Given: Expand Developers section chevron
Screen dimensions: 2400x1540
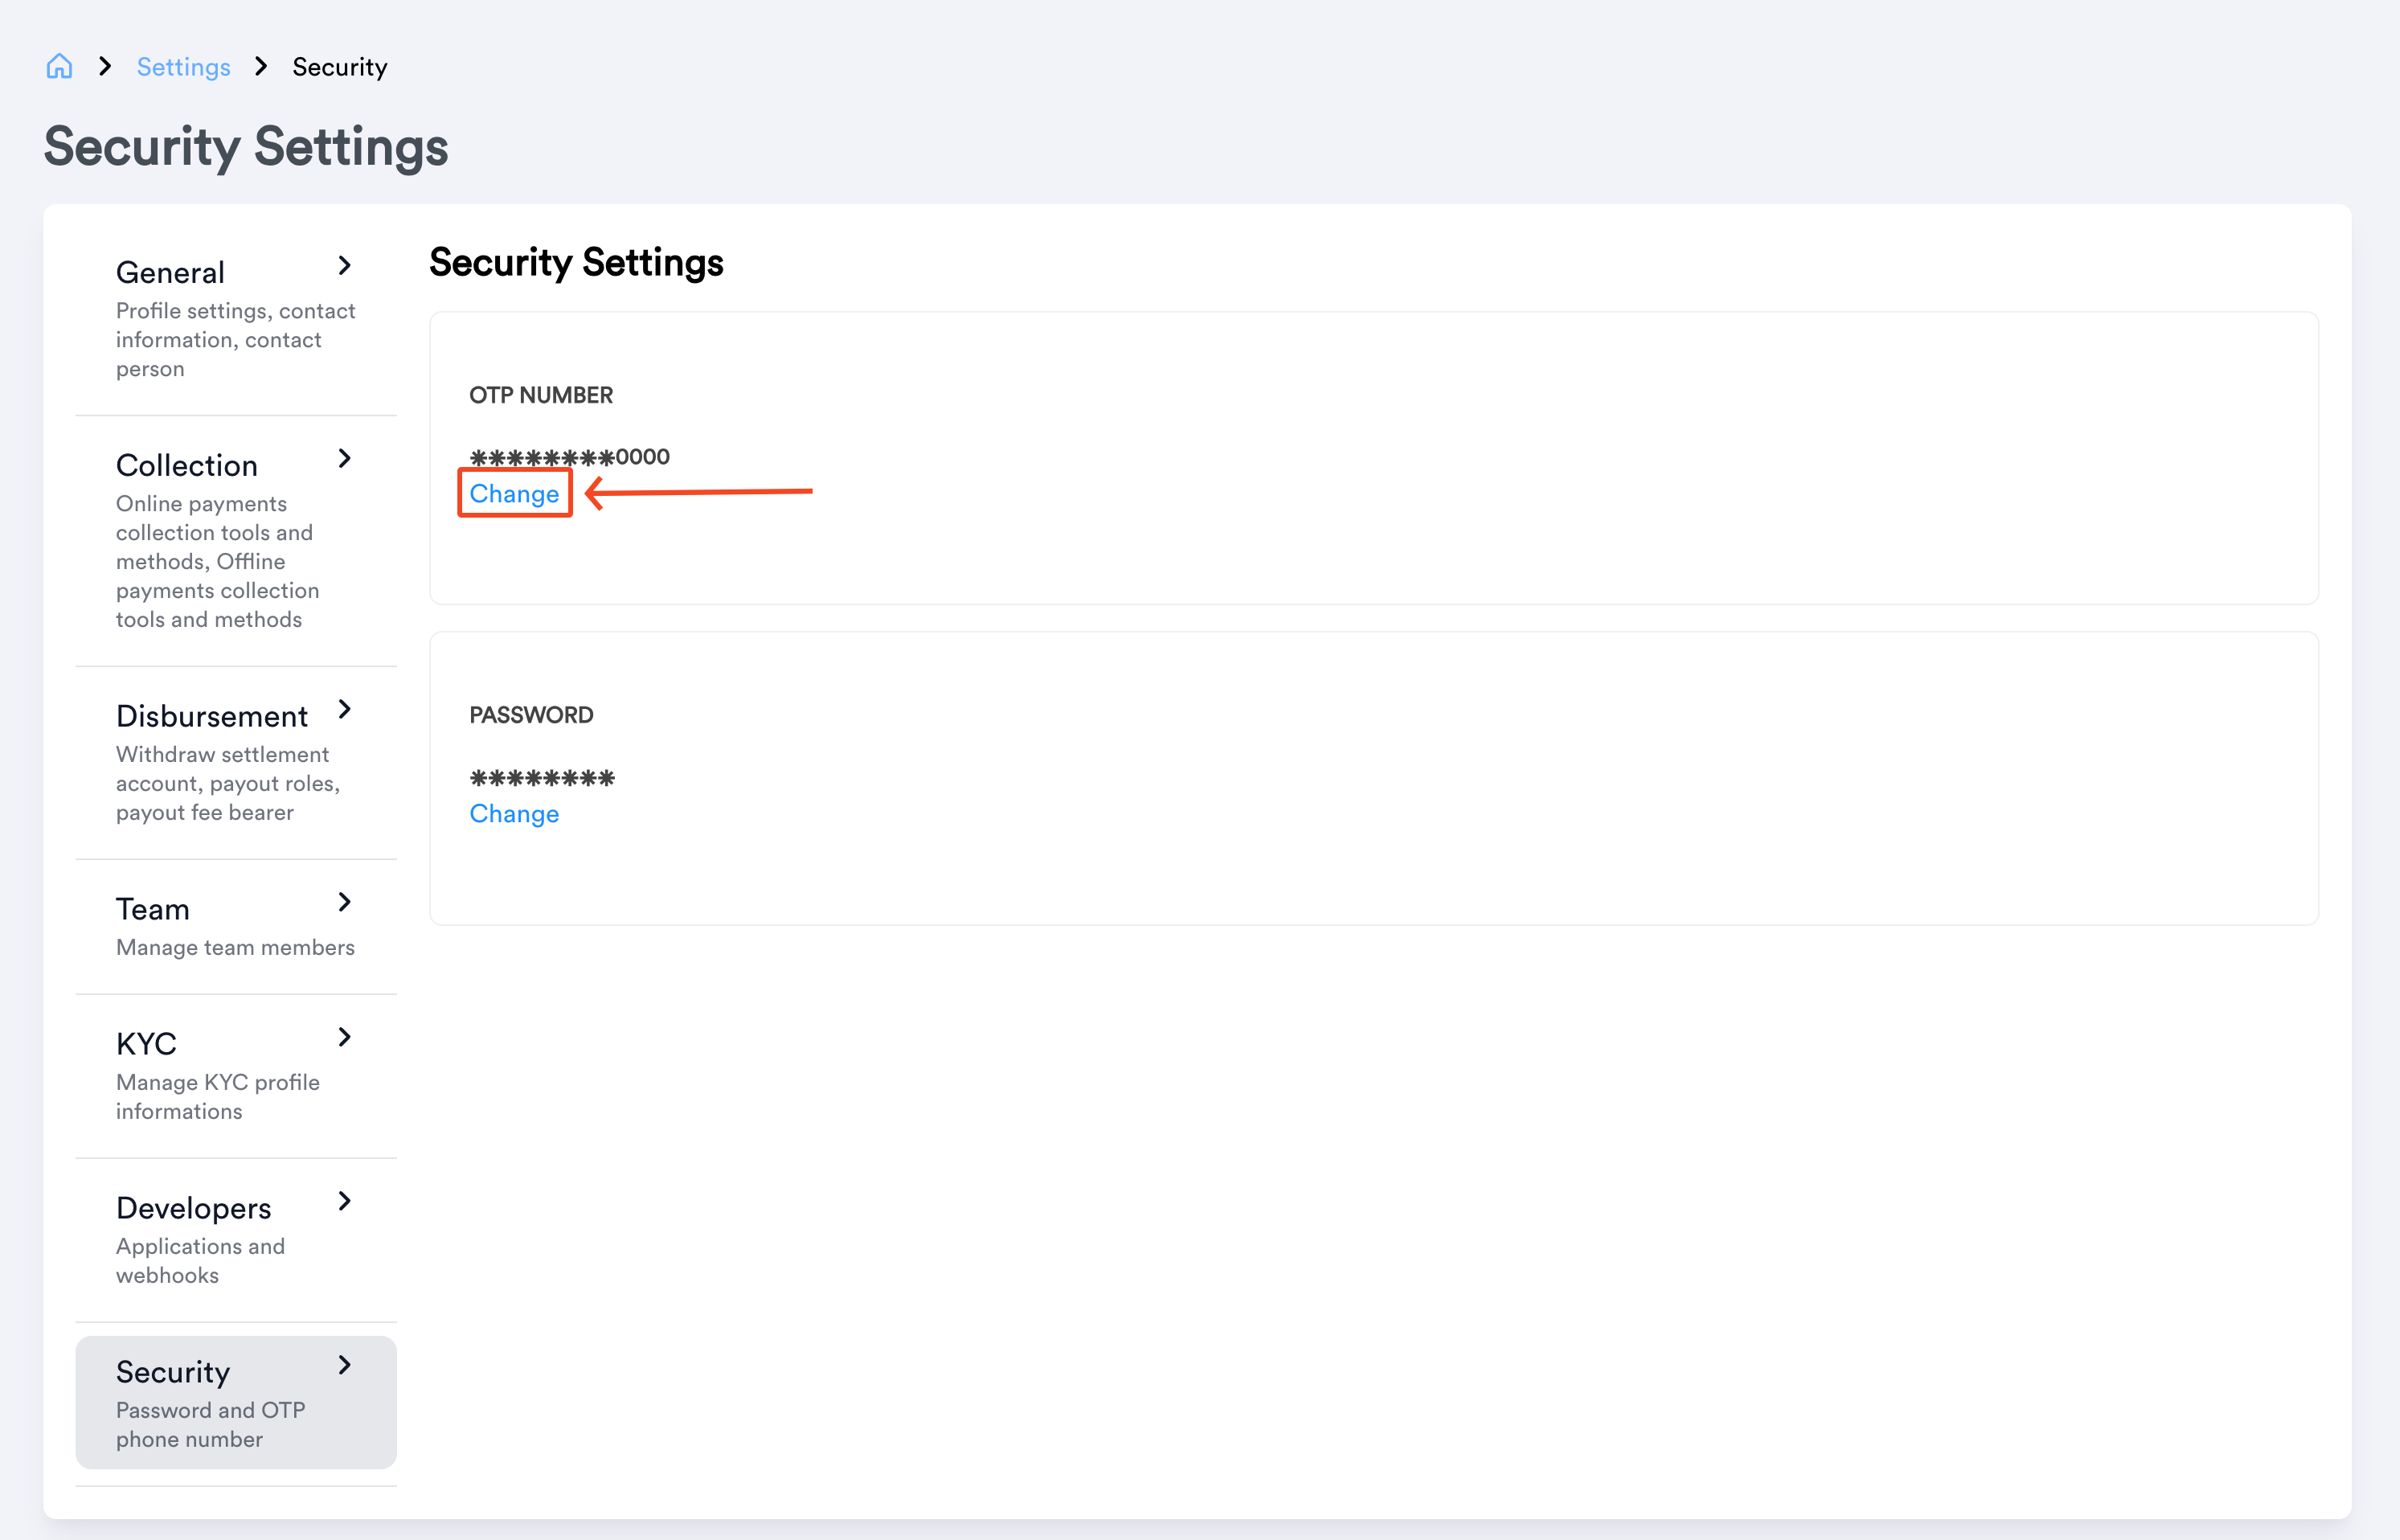Looking at the screenshot, I should point(345,1201).
